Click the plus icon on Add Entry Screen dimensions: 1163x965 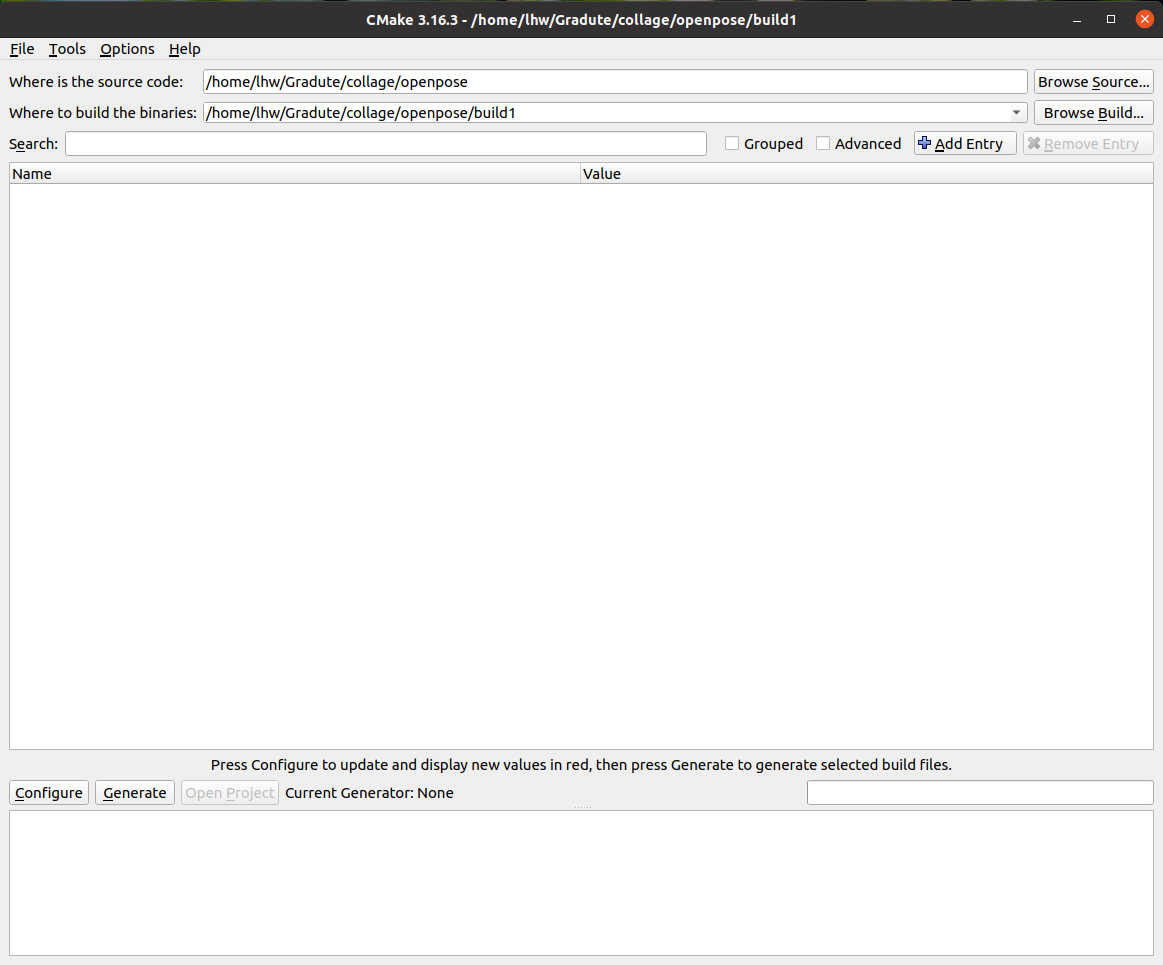click(924, 143)
